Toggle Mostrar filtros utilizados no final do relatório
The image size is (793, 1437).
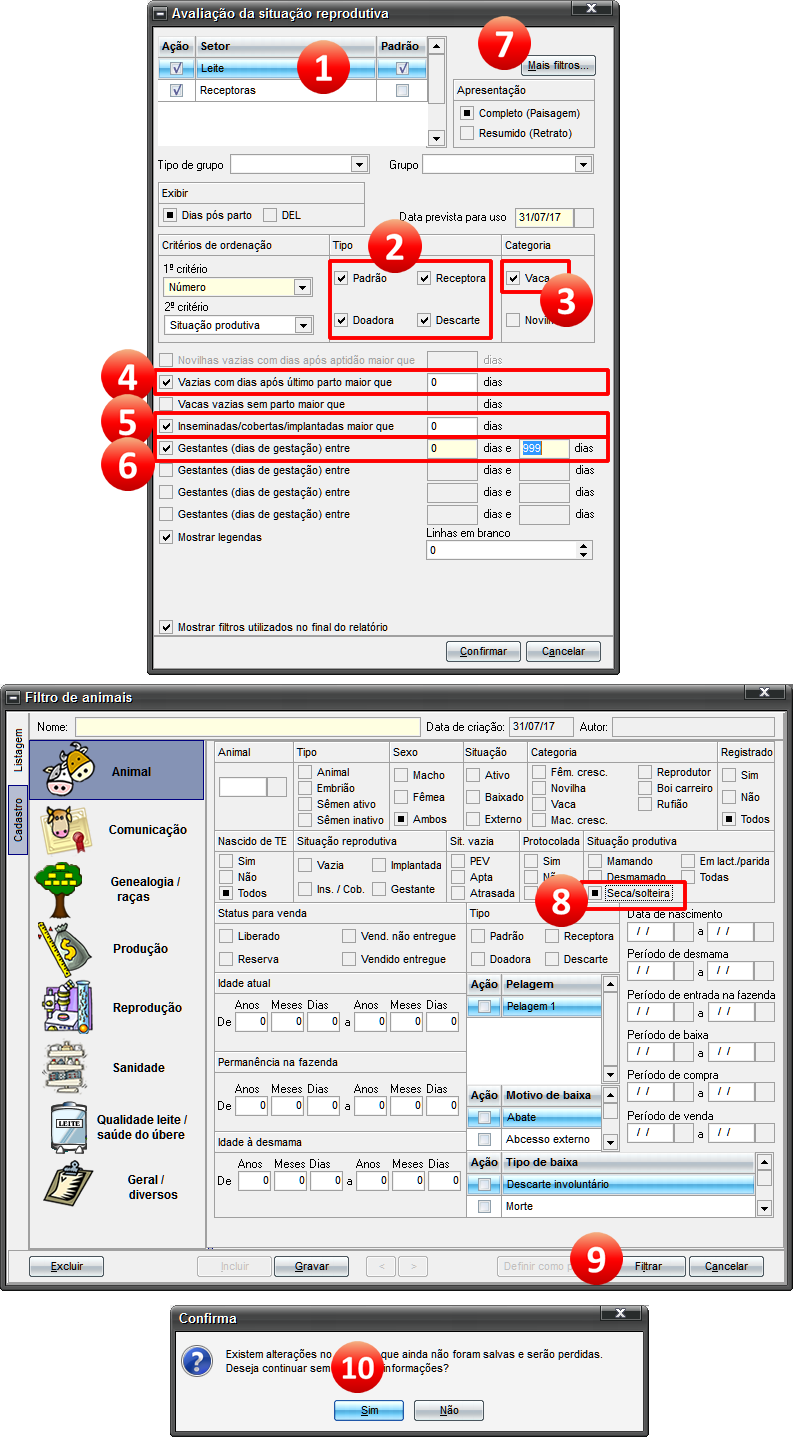[x=167, y=627]
